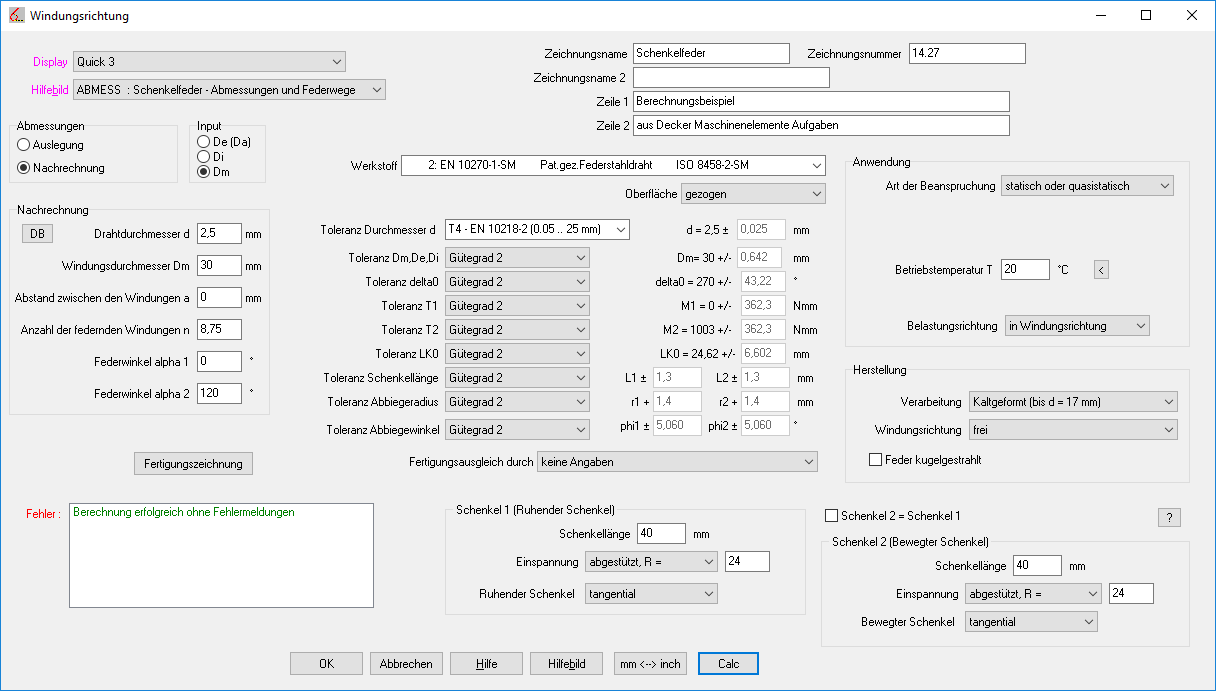
Task: Click the DB wire database button
Action: 37,233
